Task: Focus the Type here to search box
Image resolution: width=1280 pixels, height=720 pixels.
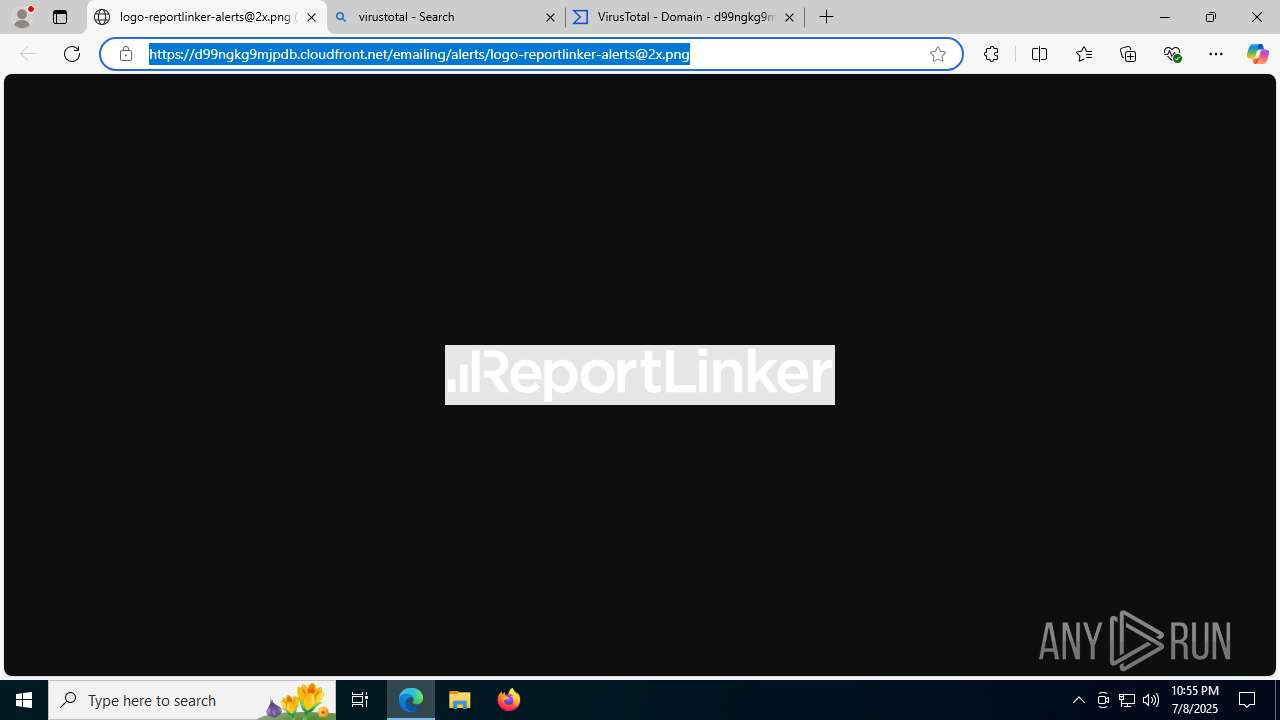Action: pos(192,700)
